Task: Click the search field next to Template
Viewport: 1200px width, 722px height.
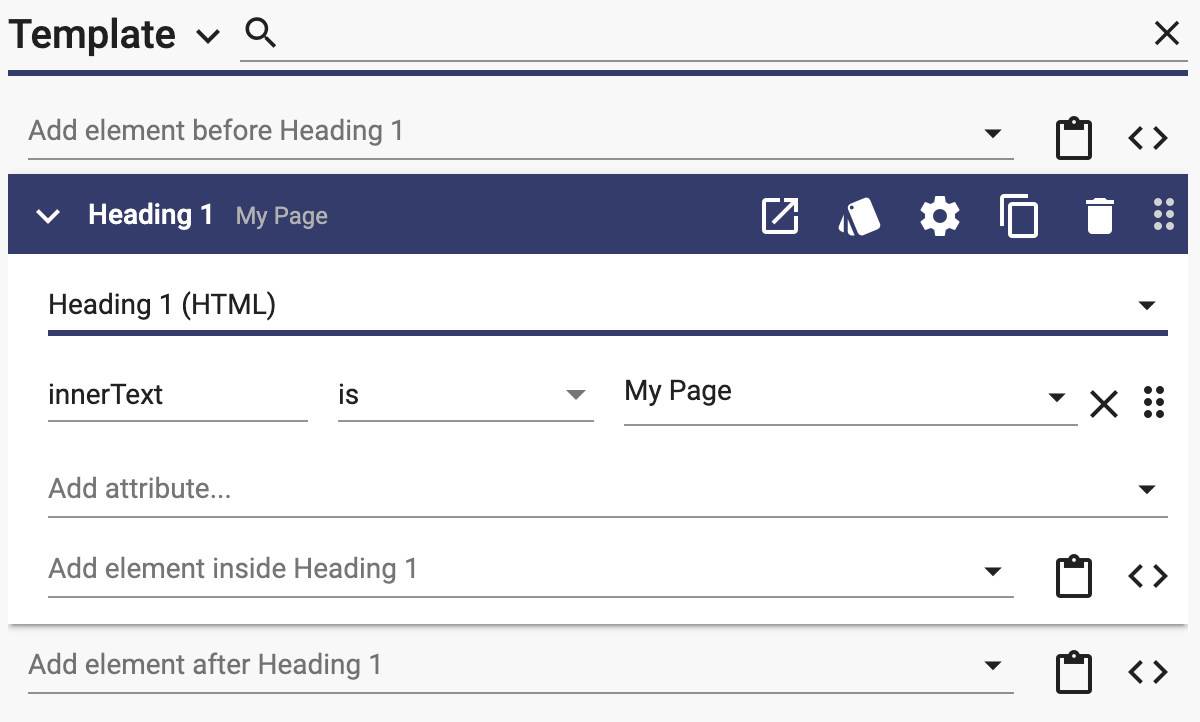Action: point(714,35)
